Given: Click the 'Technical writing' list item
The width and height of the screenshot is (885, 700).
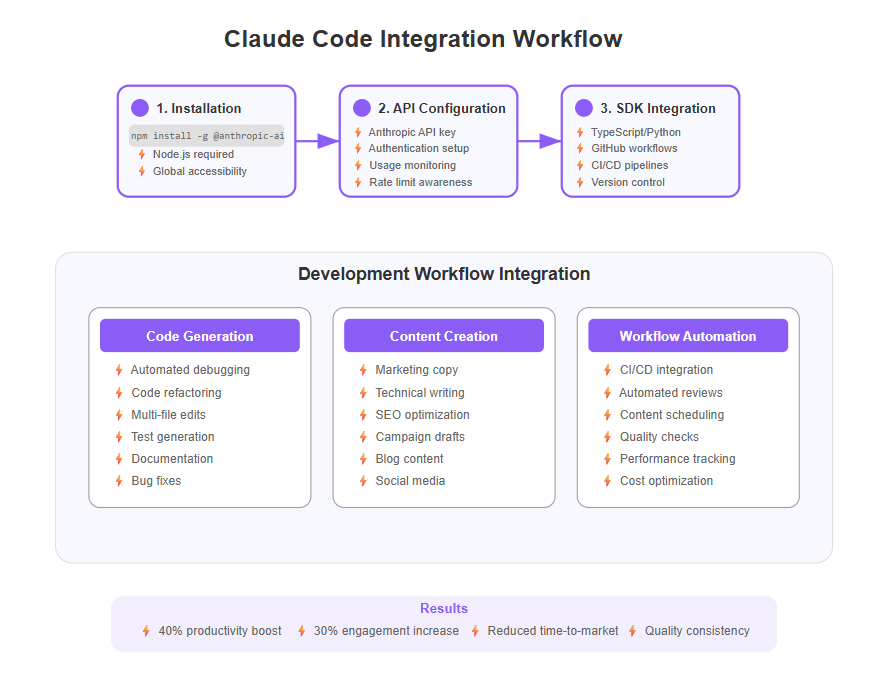Looking at the screenshot, I should coord(420,392).
